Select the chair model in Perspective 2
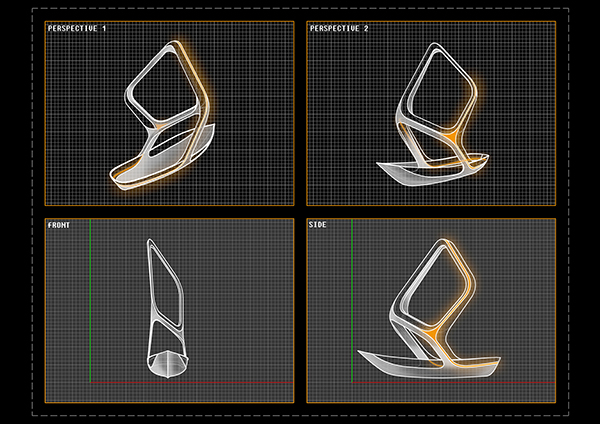The height and width of the screenshot is (424, 600). (433, 114)
